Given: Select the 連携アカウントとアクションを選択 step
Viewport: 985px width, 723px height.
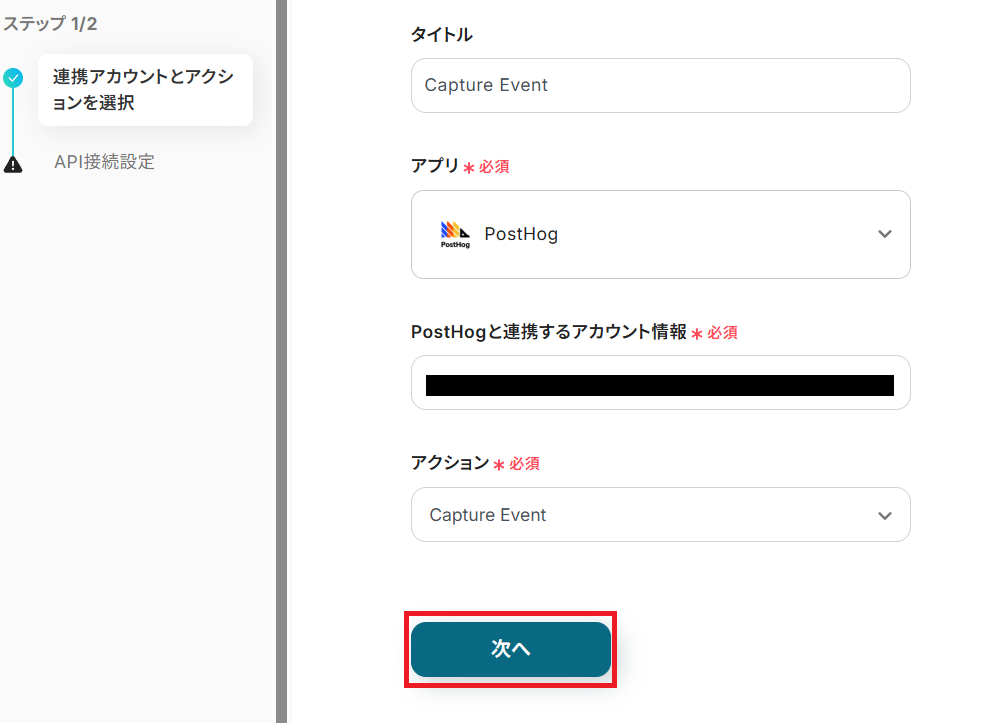Looking at the screenshot, I should (x=144, y=90).
